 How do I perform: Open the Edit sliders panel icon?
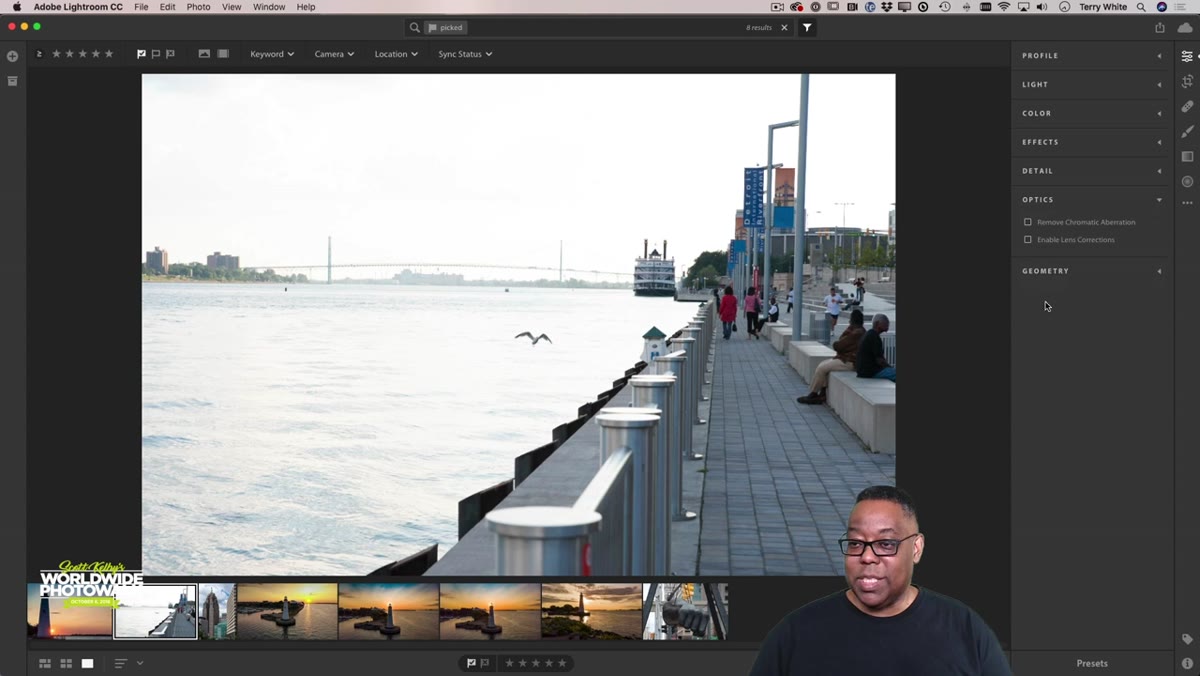[x=1187, y=56]
